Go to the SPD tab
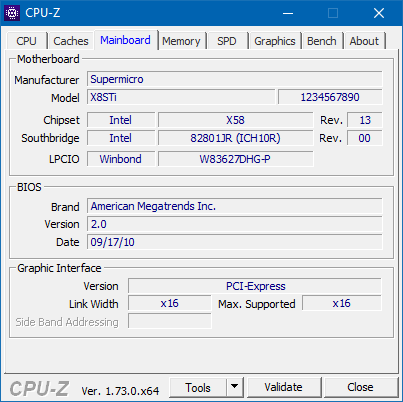403x402 pixels. [227, 41]
